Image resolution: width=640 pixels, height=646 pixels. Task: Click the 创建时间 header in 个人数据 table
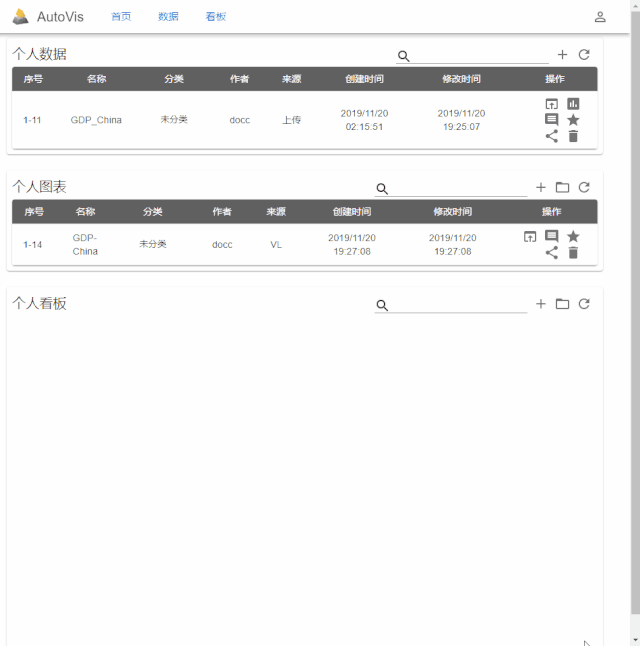point(364,79)
